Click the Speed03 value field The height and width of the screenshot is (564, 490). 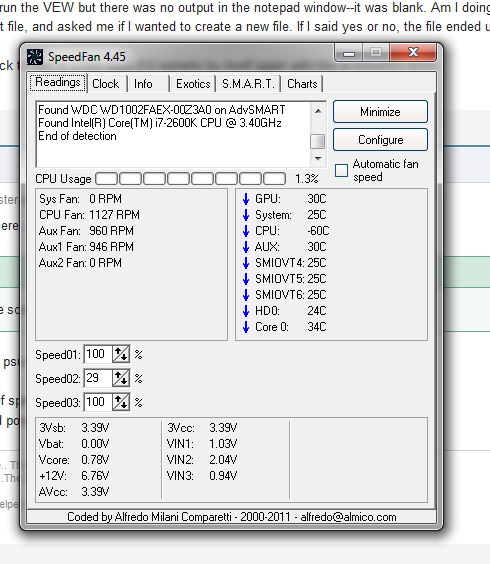[x=98, y=402]
